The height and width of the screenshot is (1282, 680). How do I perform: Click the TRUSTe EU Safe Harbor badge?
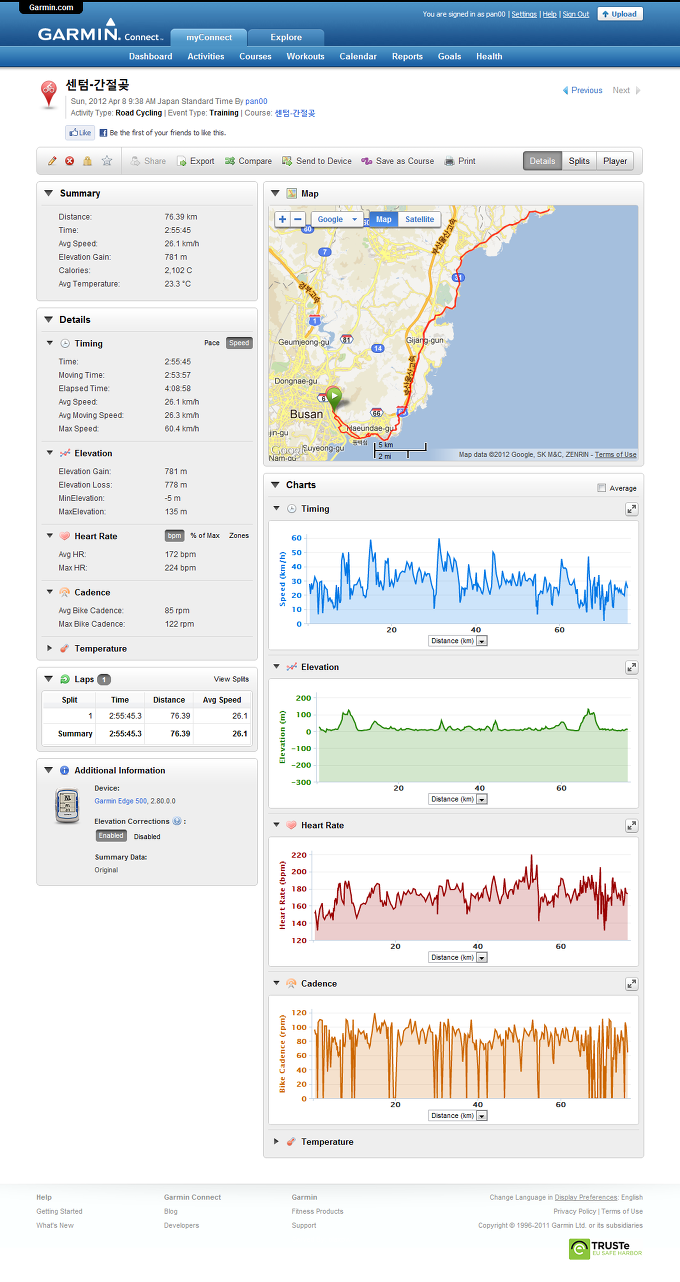pos(606,1248)
